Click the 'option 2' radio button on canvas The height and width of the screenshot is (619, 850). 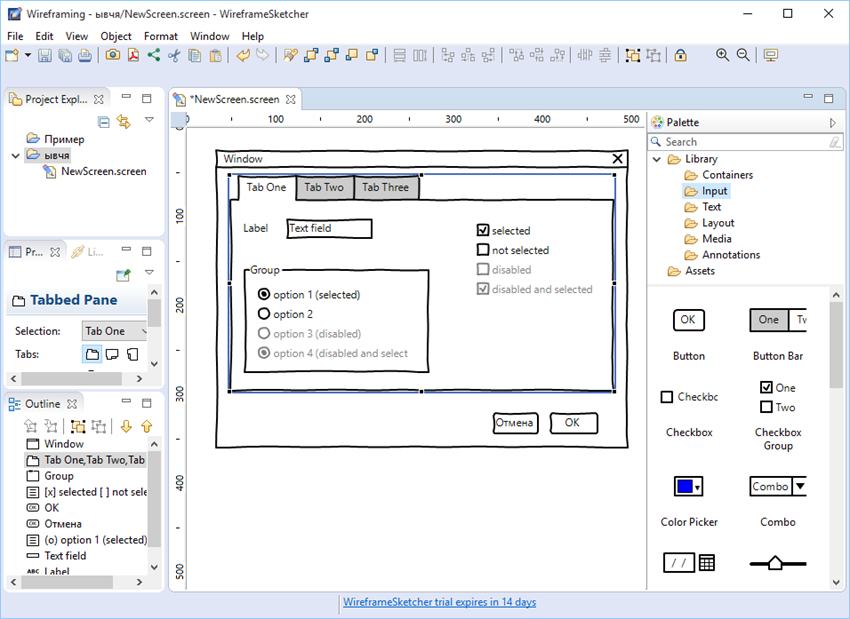click(x=264, y=314)
